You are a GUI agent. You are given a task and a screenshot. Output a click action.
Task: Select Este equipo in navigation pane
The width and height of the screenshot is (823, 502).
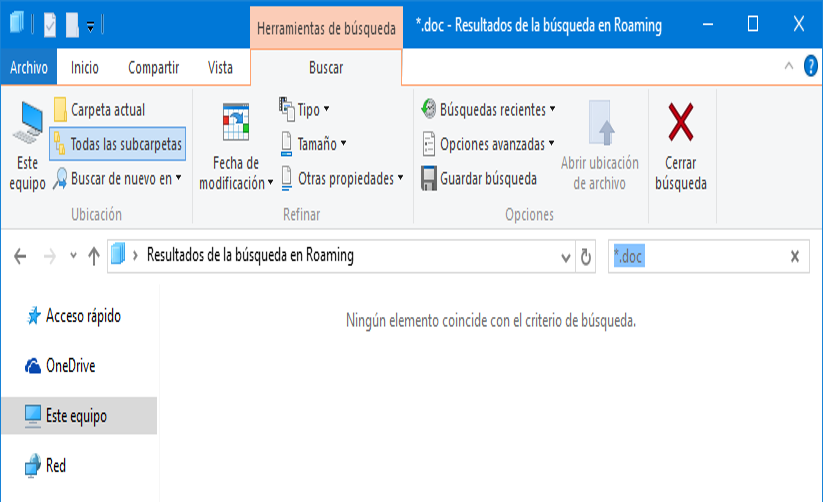tap(79, 415)
